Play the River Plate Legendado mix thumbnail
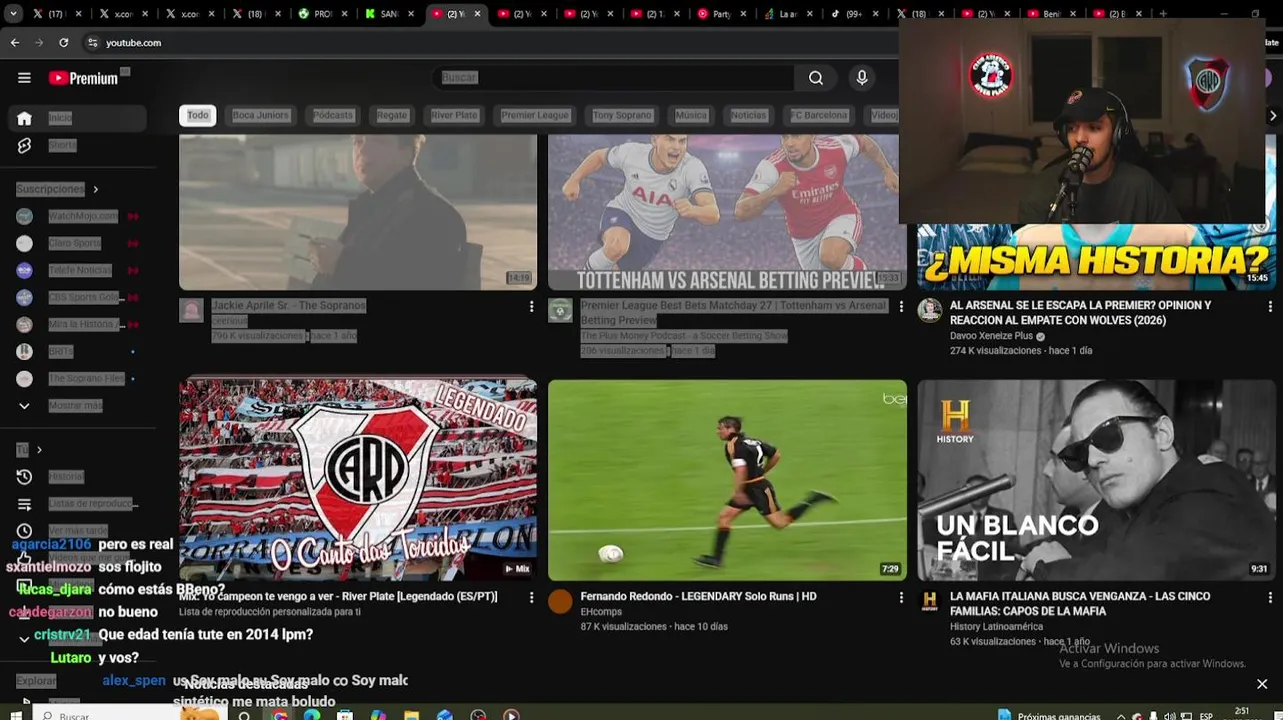Viewport: 1283px width, 720px height. point(358,479)
